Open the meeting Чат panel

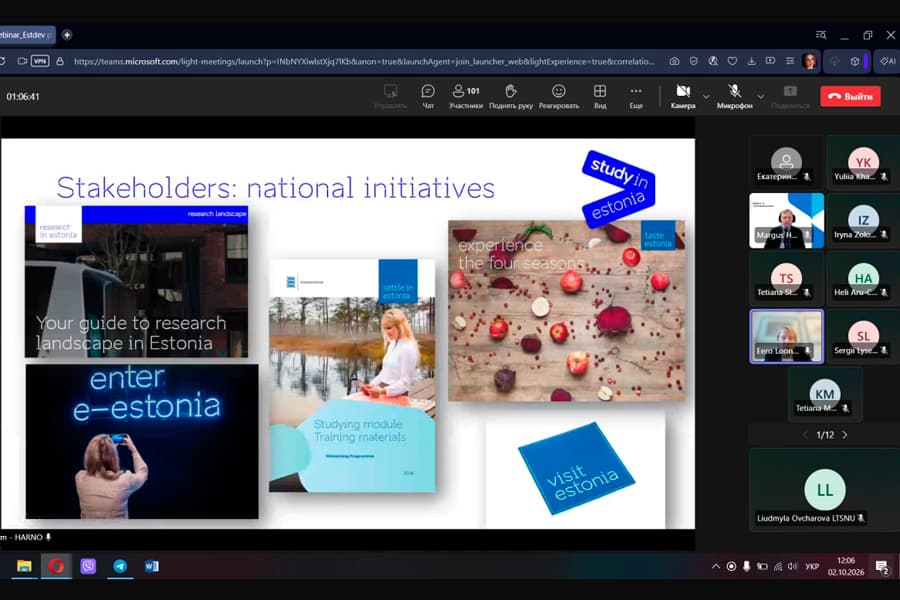pos(428,96)
